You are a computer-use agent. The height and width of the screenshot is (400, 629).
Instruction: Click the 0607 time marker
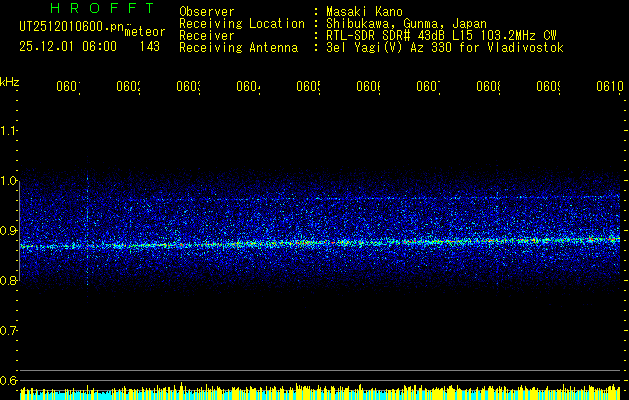(428, 86)
